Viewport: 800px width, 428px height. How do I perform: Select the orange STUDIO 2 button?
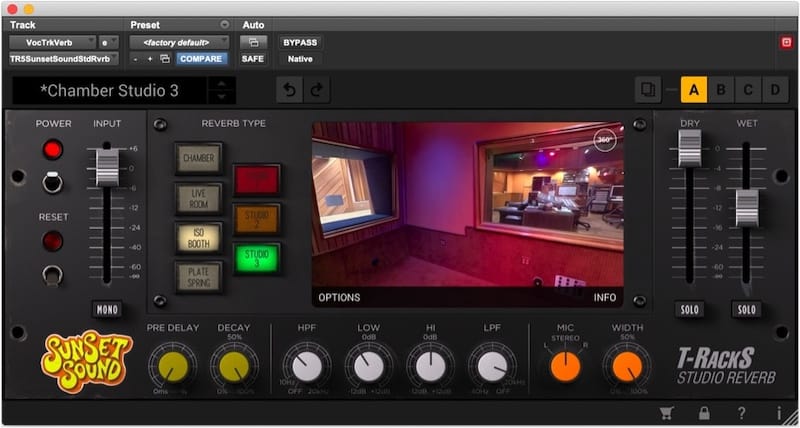[x=257, y=219]
